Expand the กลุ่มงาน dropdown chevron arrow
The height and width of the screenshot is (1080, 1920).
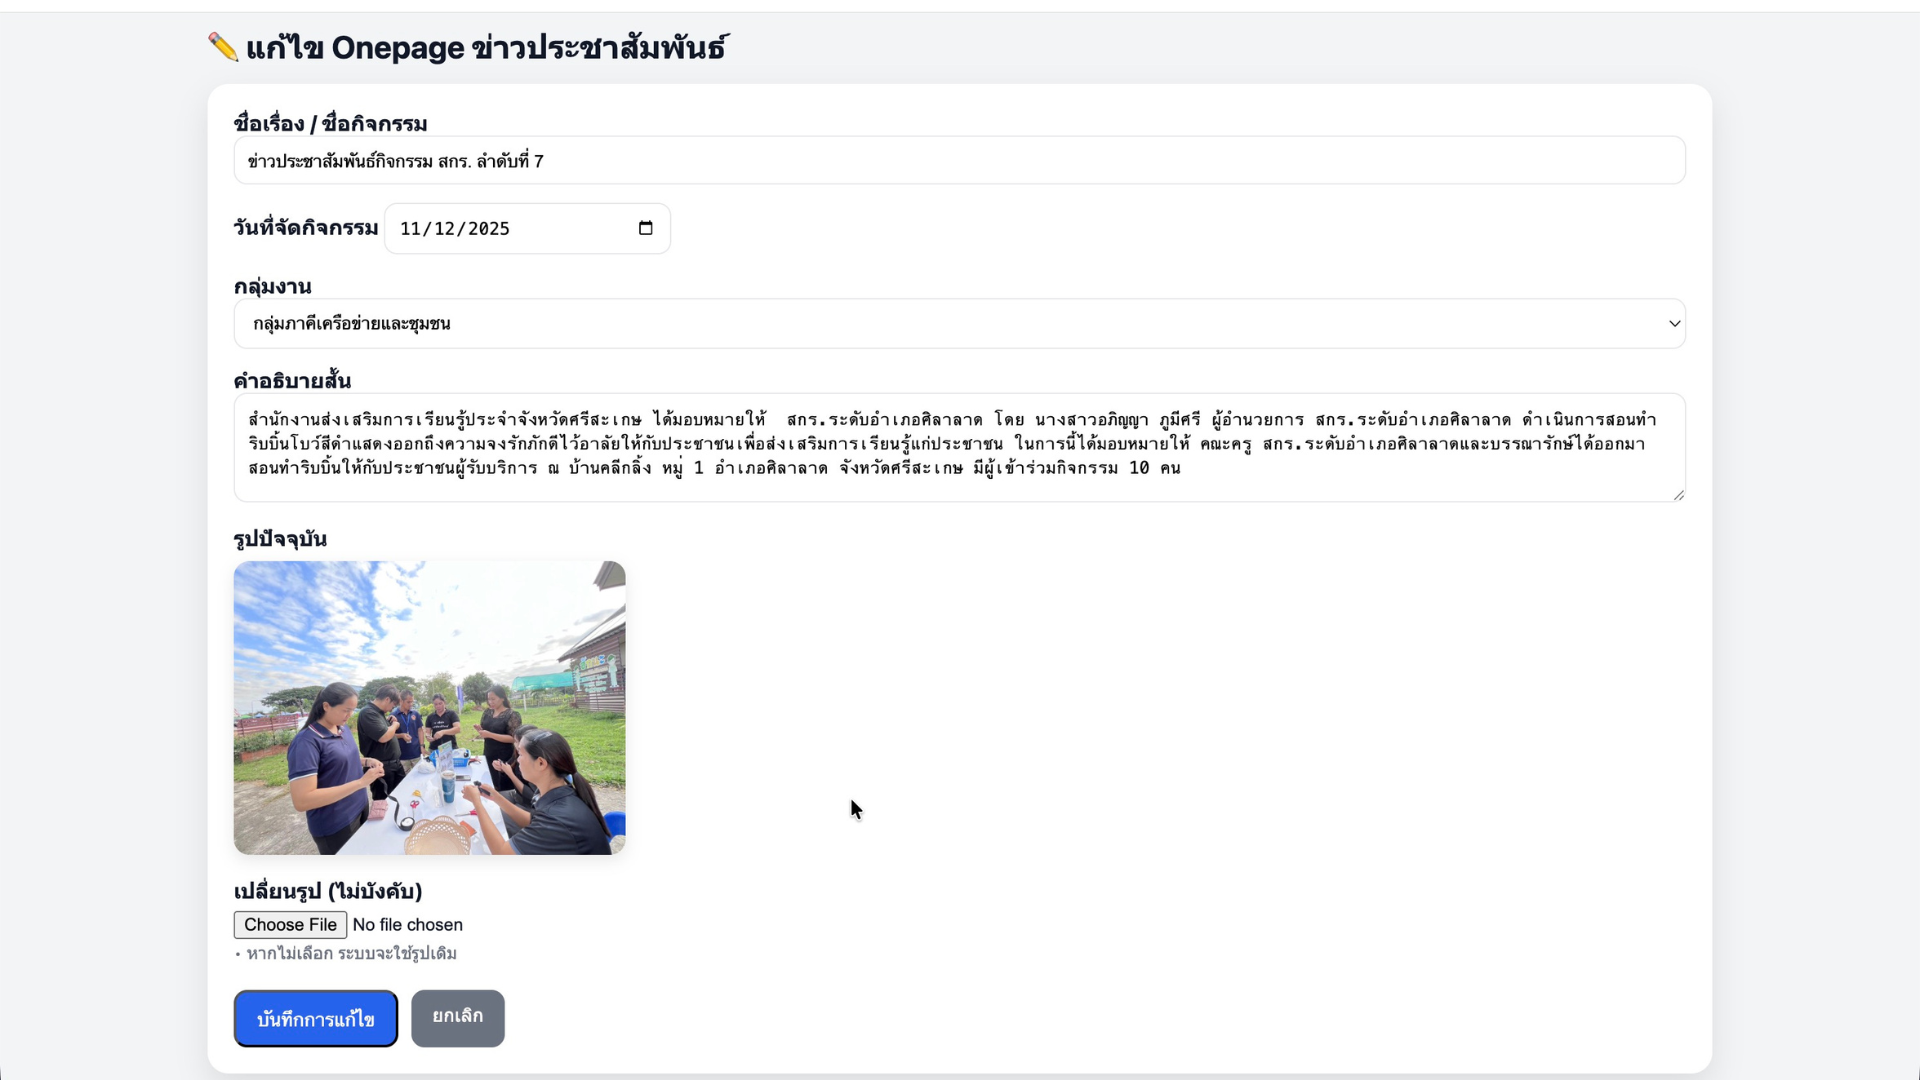[1674, 324]
